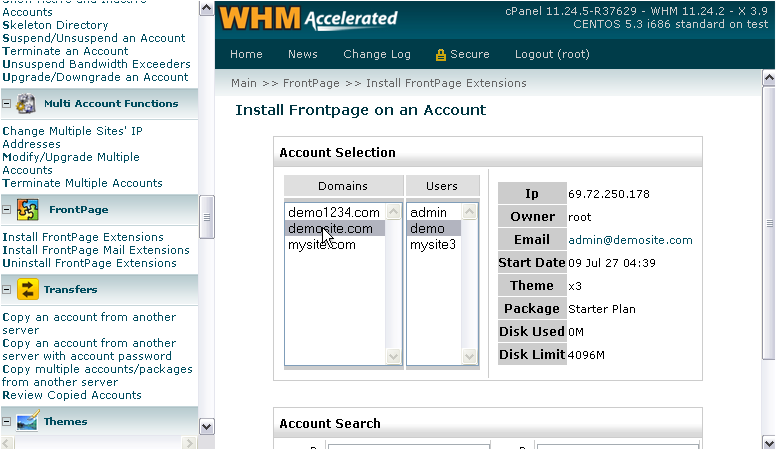This screenshot has height=450, width=776.
Task: Click main page scroll down arrow
Action: (x=769, y=443)
